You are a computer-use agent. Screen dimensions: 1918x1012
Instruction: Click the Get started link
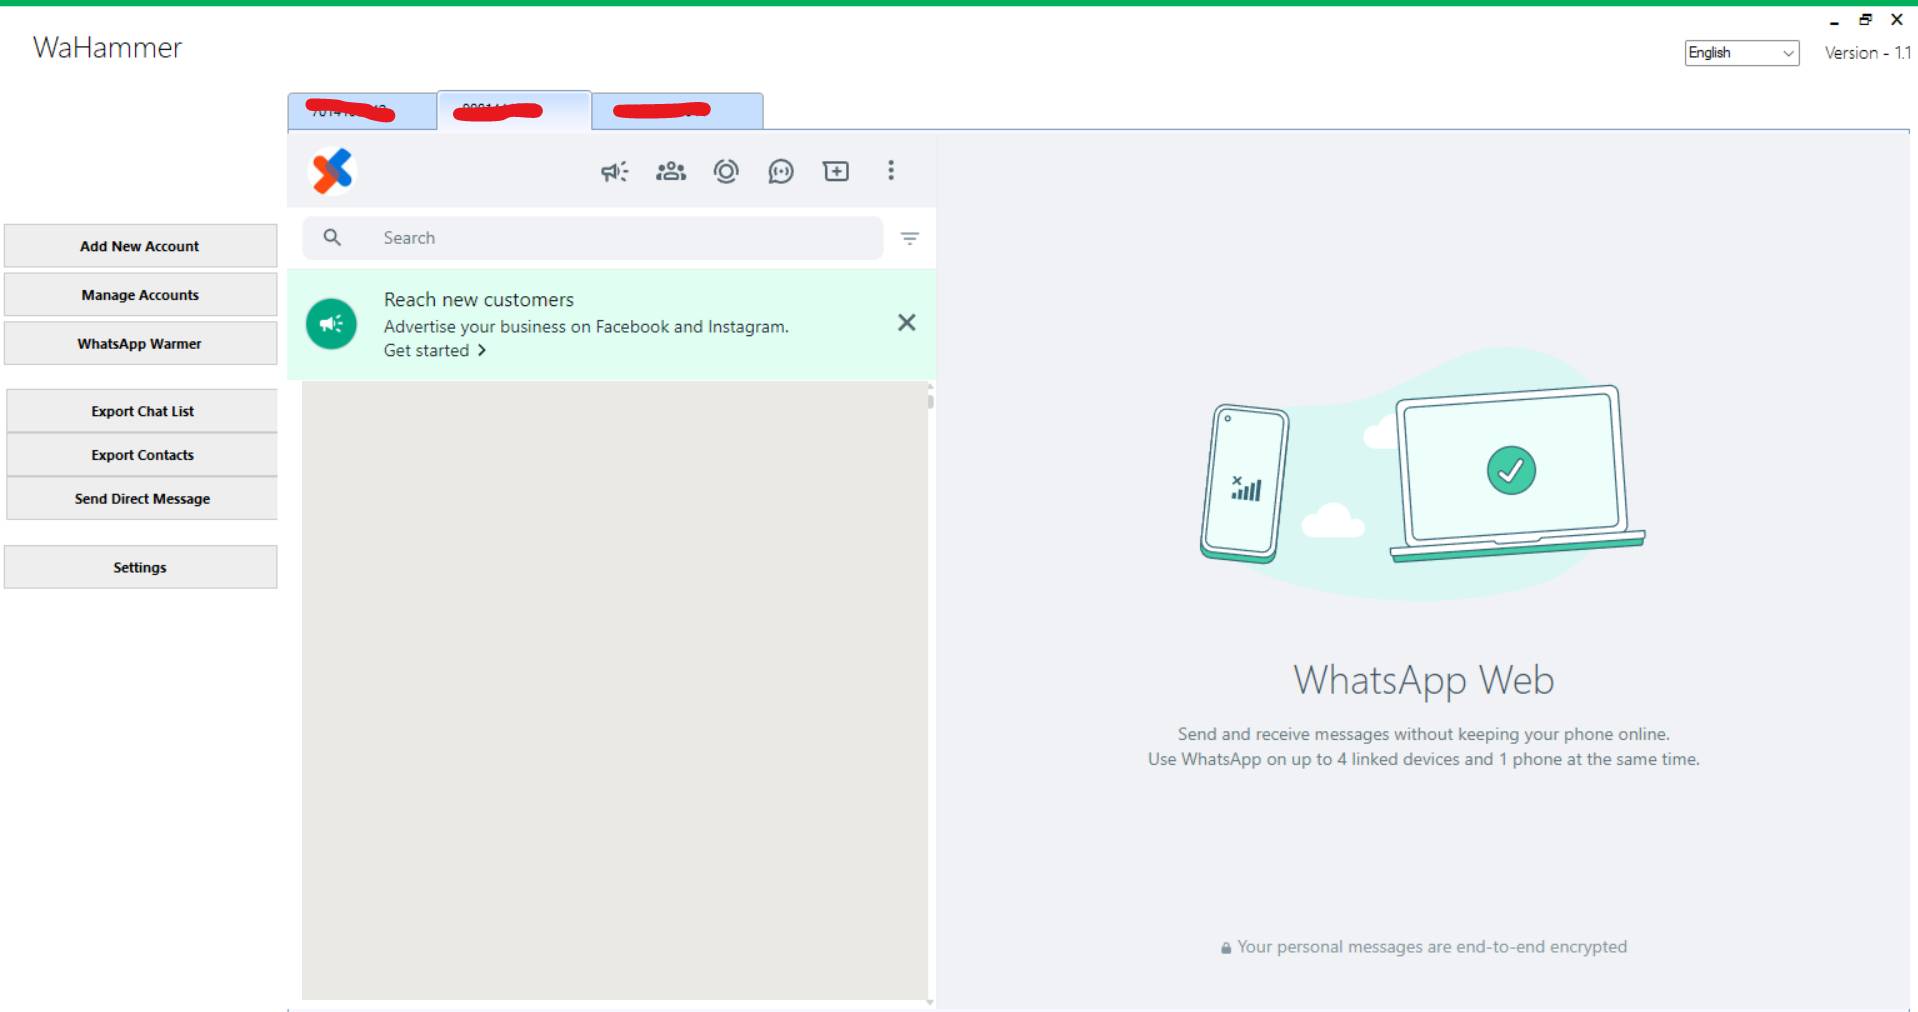coord(434,351)
